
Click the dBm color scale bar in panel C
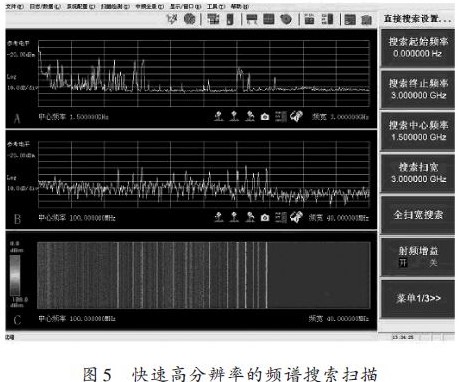[x=15, y=275]
